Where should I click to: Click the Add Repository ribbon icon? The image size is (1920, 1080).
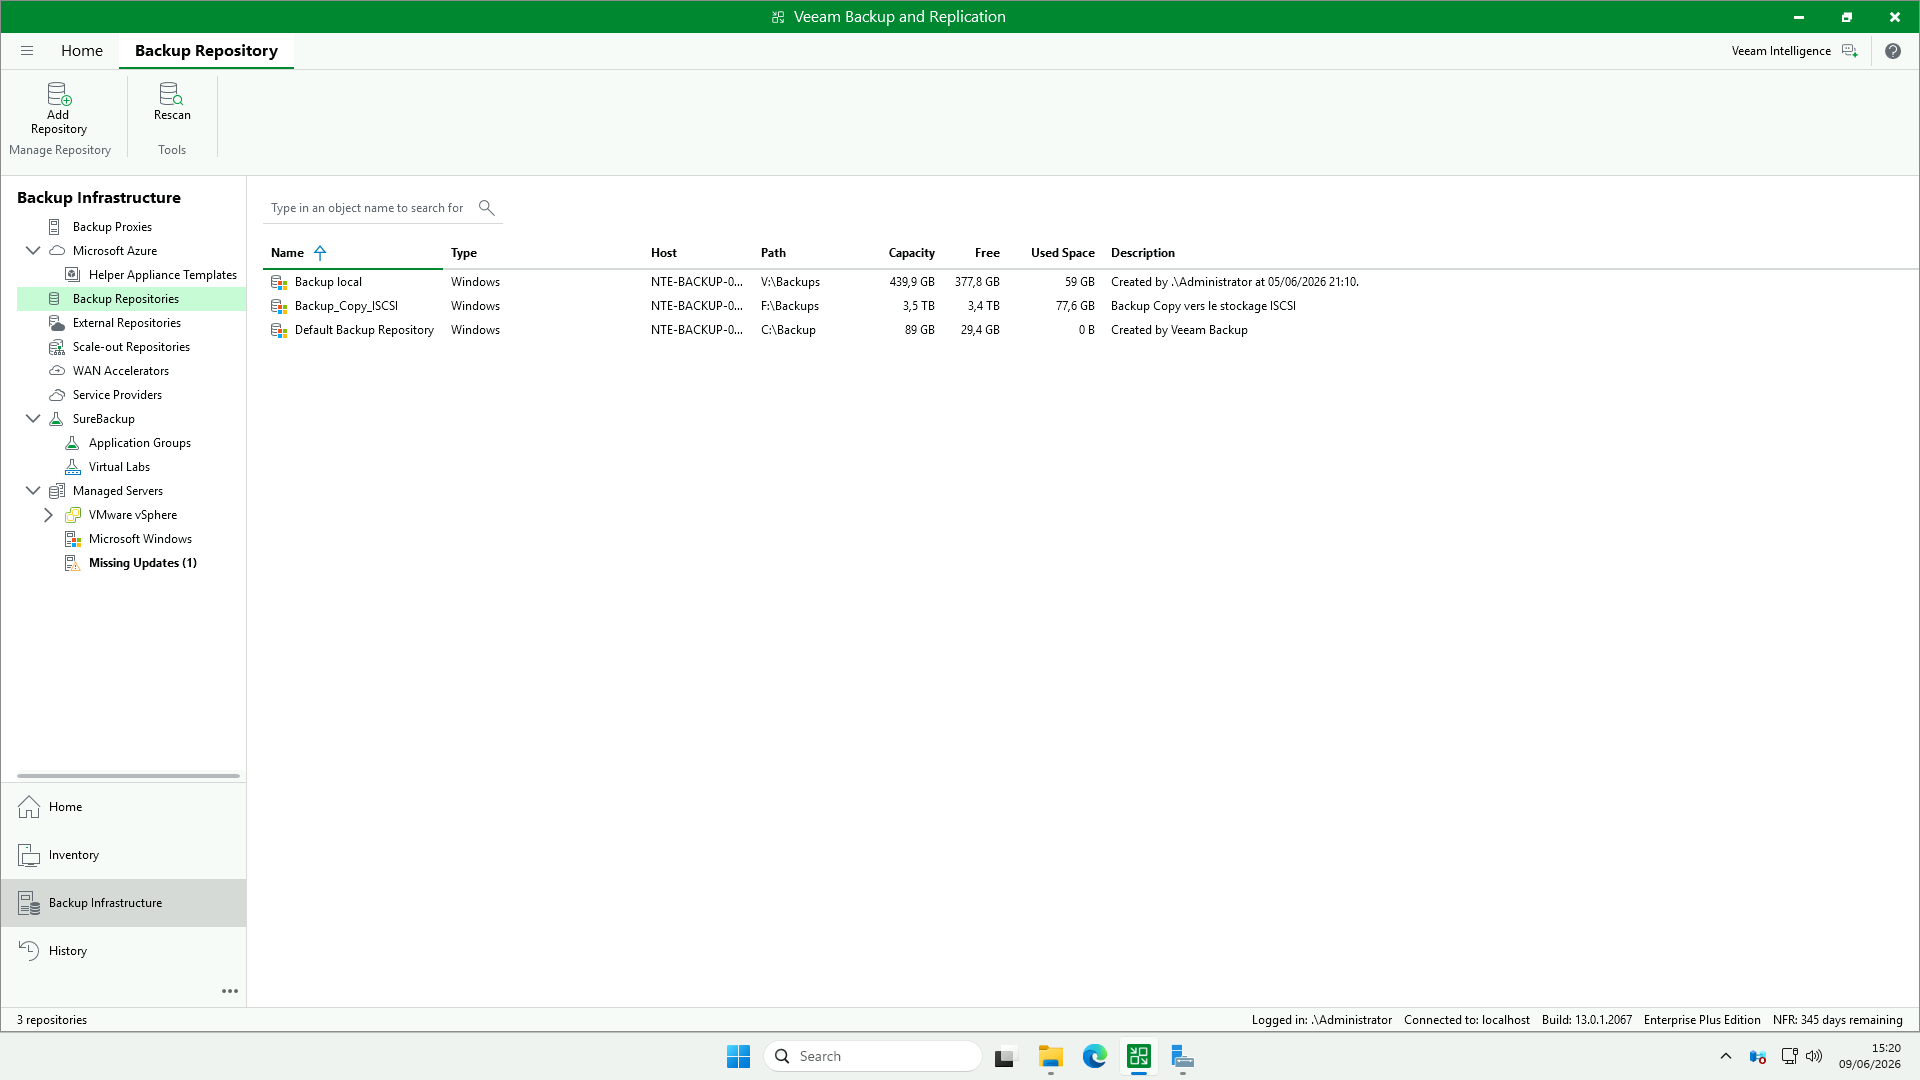tap(59, 94)
